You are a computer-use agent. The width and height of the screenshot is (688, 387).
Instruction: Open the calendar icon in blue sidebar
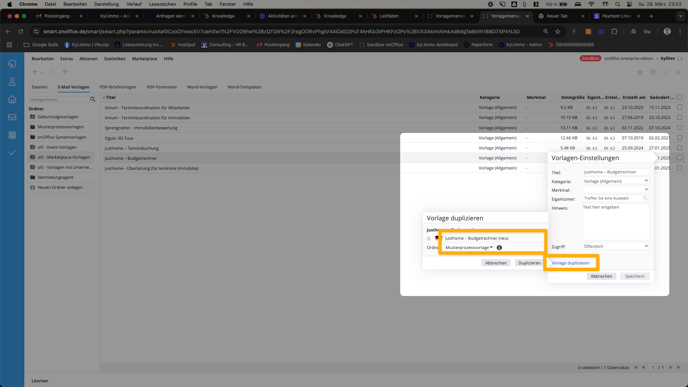[x=12, y=135]
